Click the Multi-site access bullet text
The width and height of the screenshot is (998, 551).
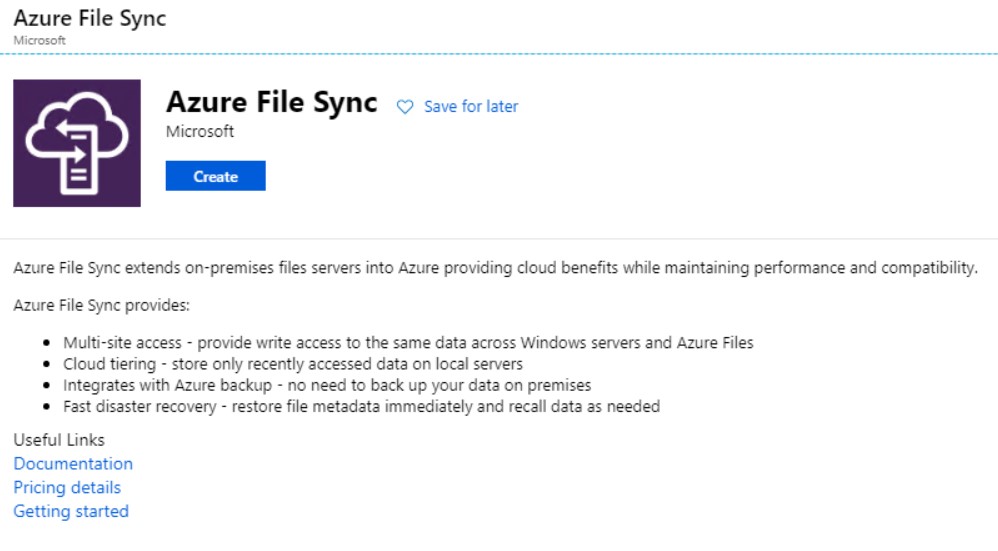[408, 343]
